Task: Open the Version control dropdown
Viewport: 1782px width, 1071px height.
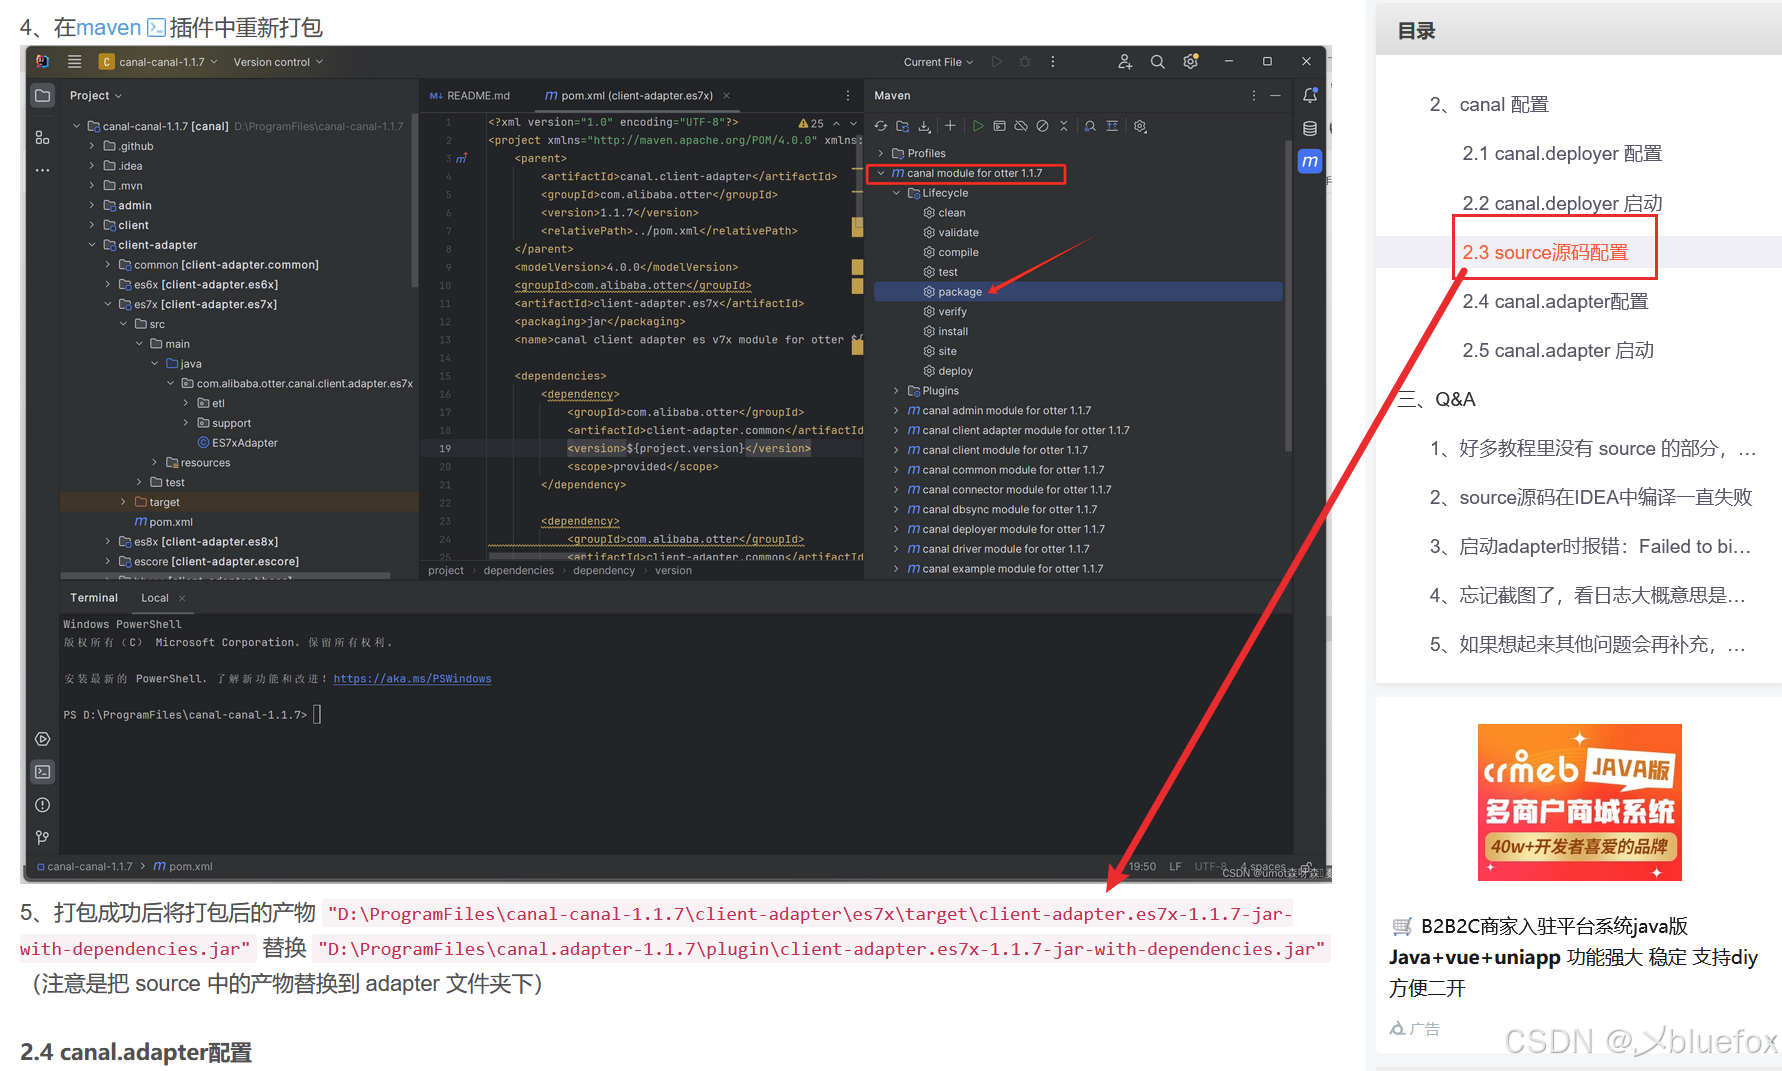Action: [278, 62]
